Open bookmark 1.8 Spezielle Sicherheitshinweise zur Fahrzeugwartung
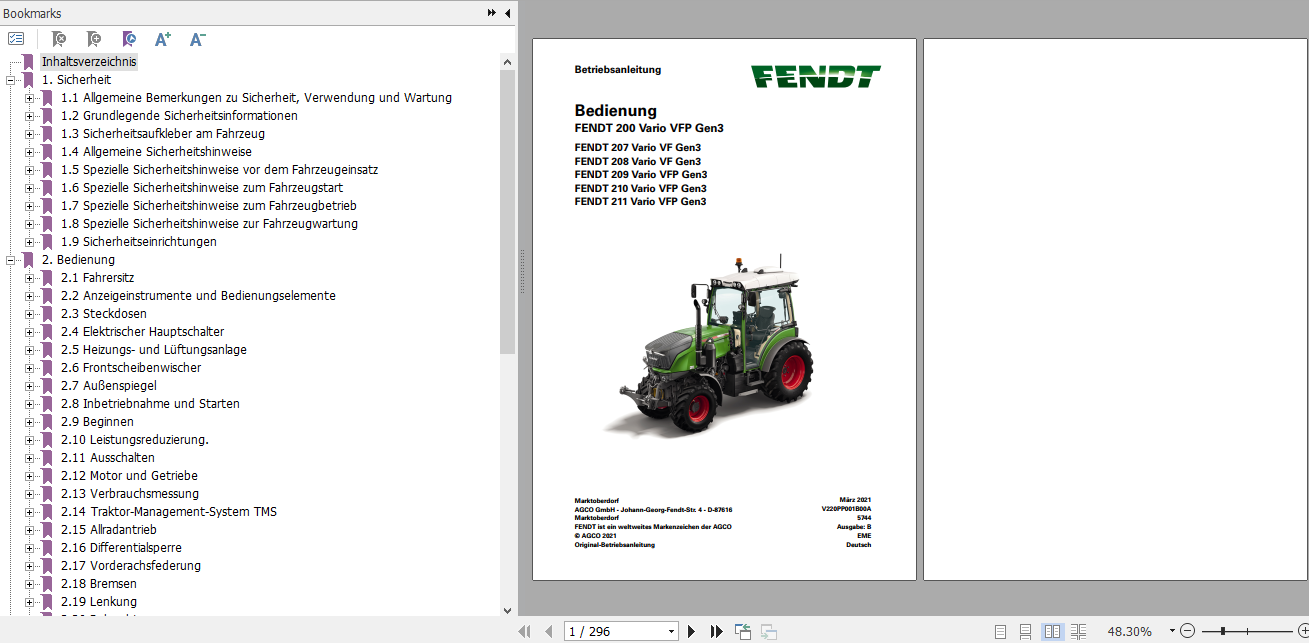Image resolution: width=1309 pixels, height=643 pixels. 209,224
